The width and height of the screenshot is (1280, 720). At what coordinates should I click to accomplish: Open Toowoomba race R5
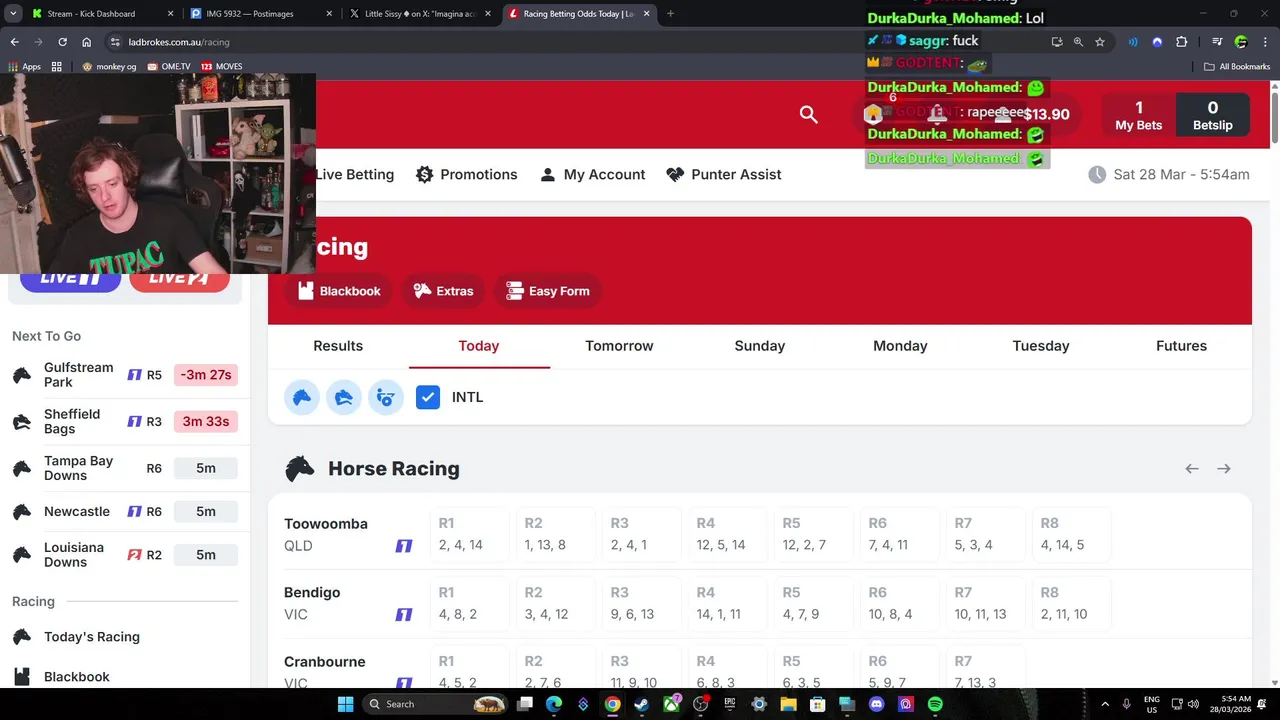pos(813,534)
